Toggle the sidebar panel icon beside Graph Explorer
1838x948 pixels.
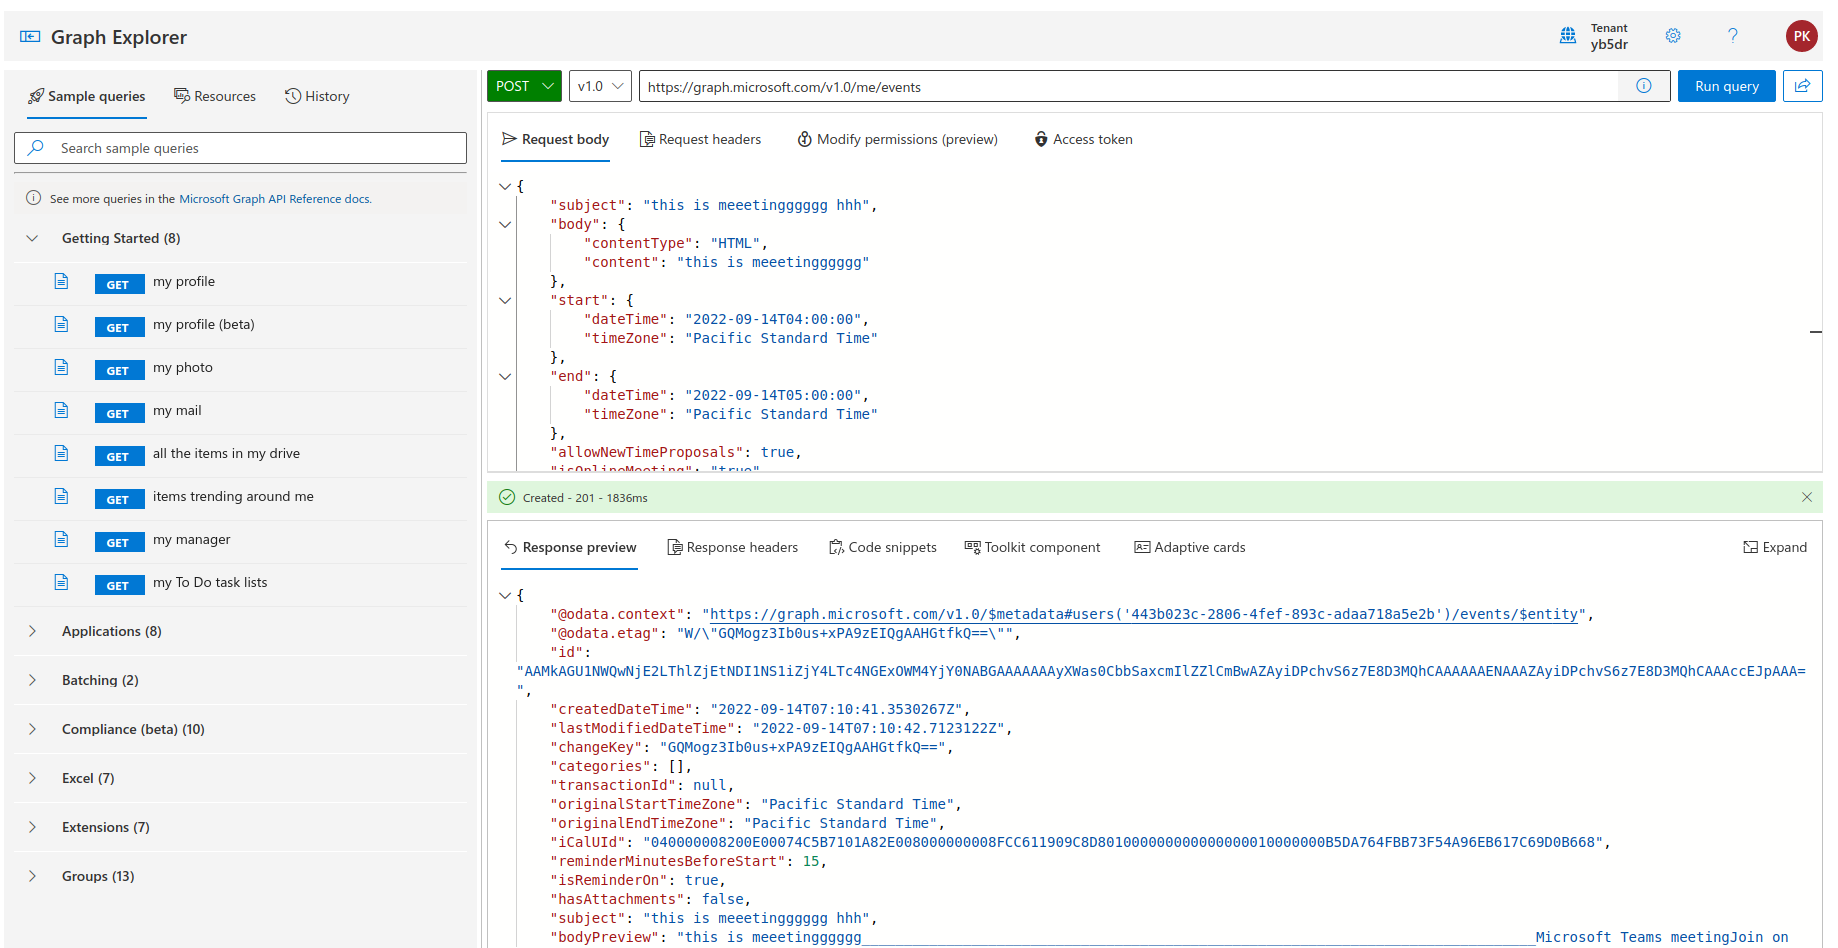pos(30,37)
